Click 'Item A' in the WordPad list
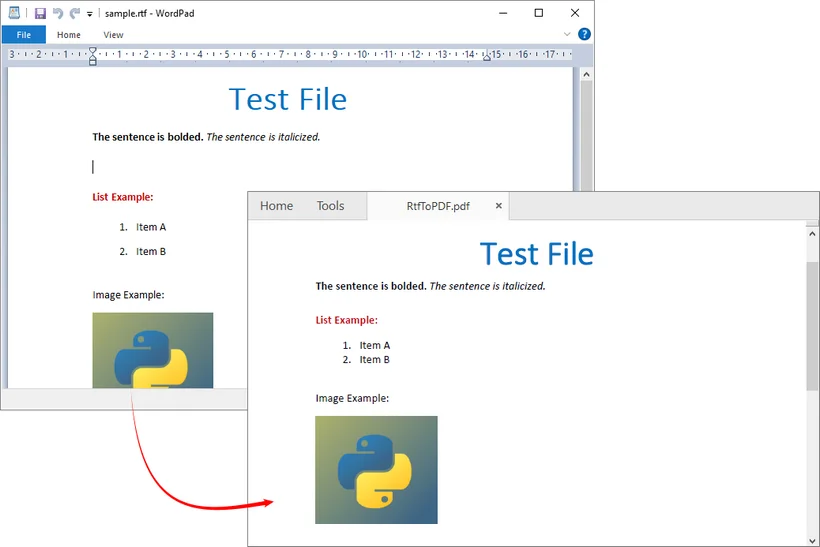 pos(151,227)
